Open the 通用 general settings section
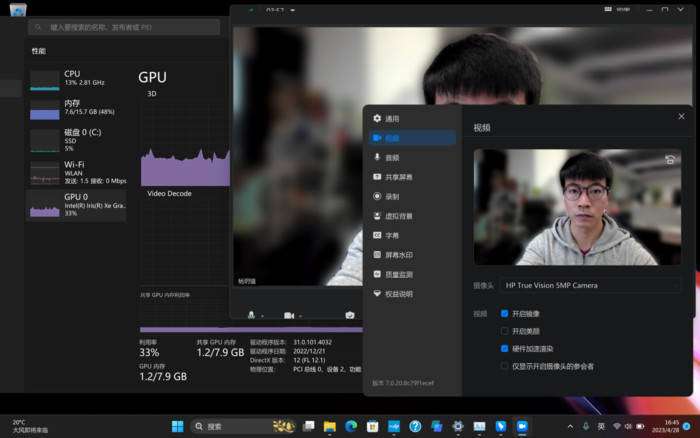700x438 pixels. coord(391,118)
